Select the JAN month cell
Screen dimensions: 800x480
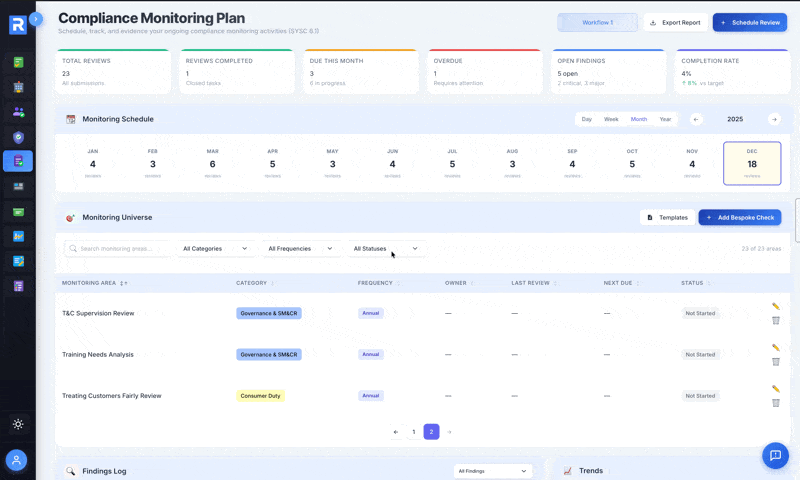click(93, 164)
